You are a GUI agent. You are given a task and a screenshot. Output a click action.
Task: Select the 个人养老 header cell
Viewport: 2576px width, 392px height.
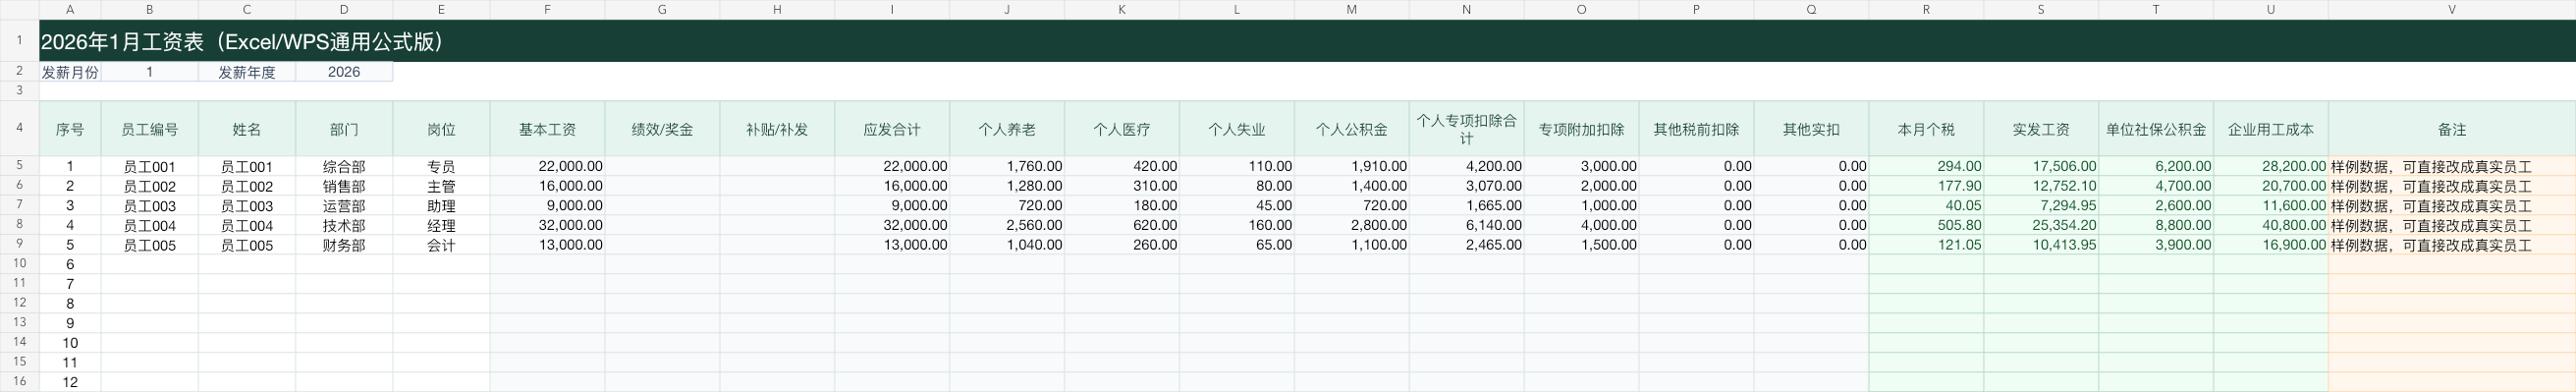pyautogui.click(x=1007, y=129)
